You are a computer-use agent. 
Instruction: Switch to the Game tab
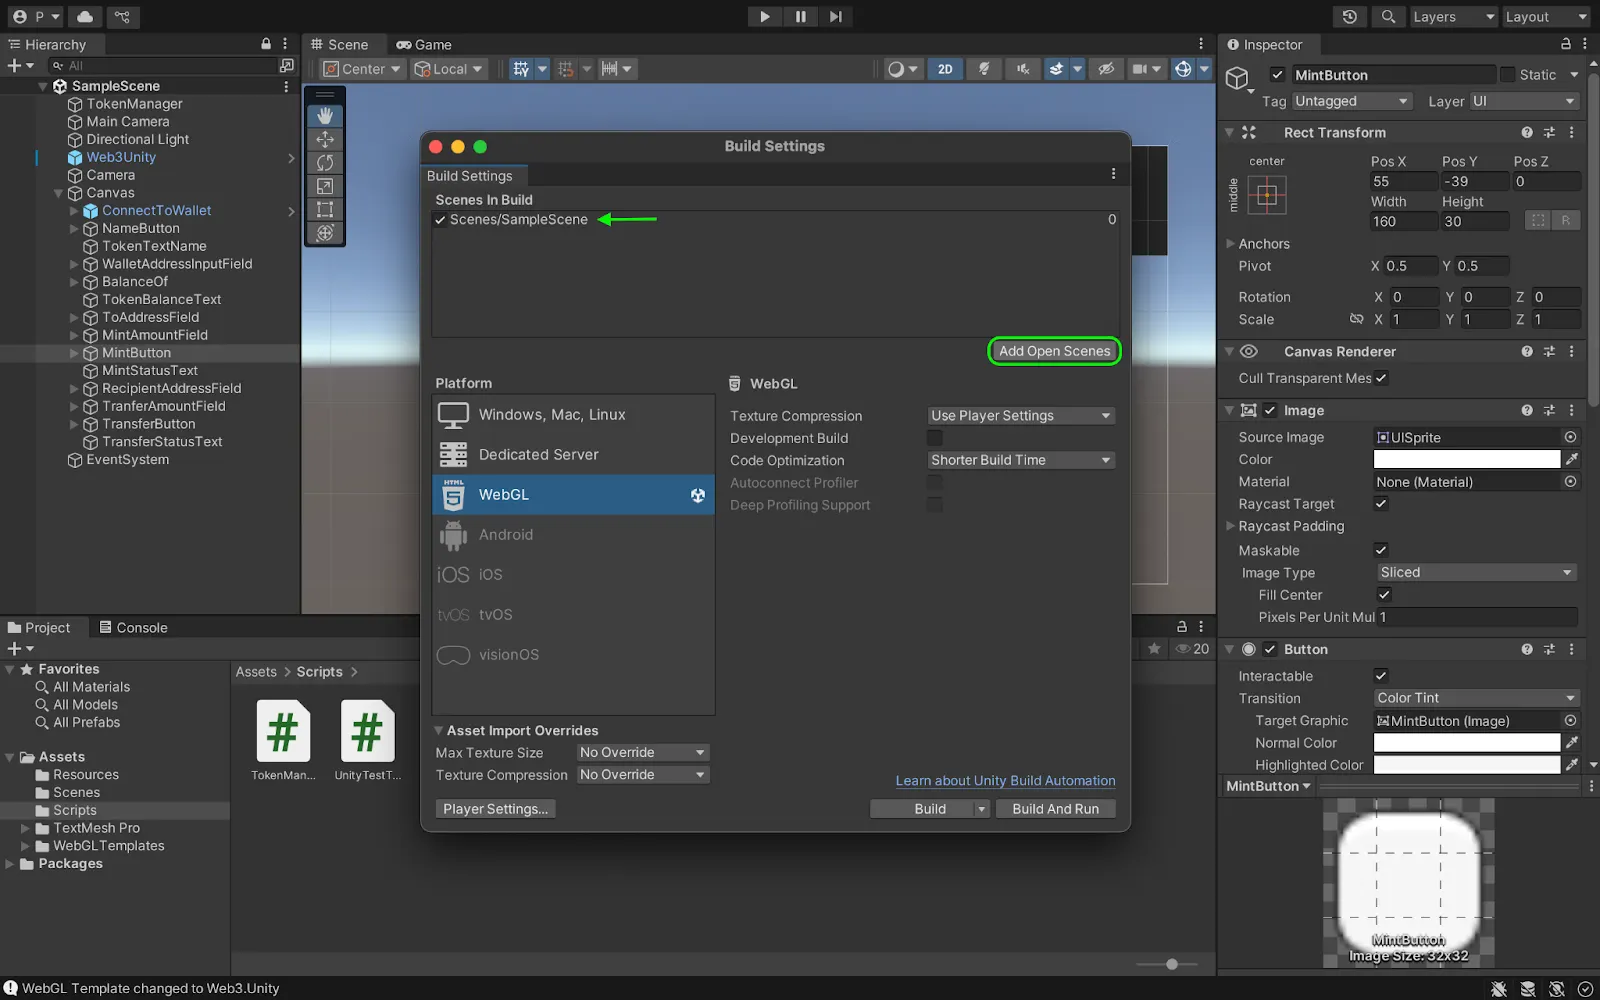coord(424,45)
